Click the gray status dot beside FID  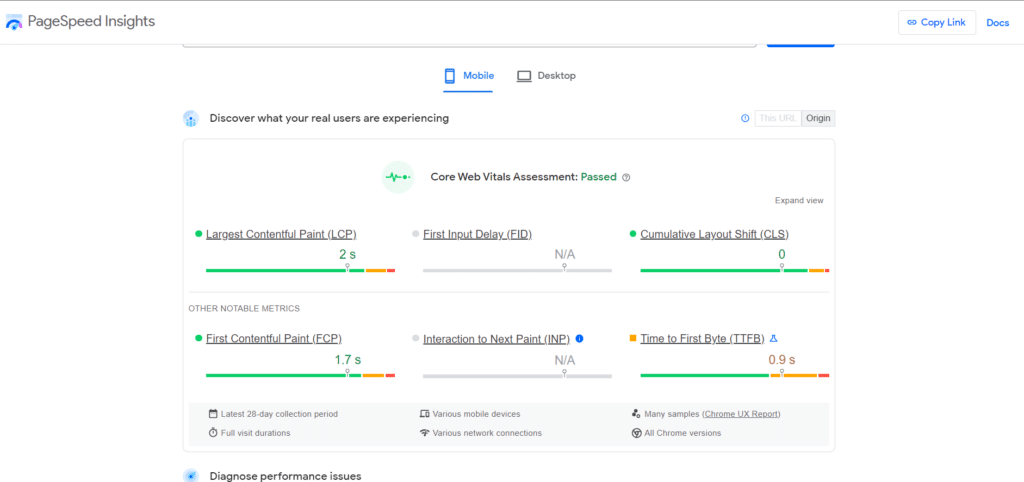(x=415, y=233)
